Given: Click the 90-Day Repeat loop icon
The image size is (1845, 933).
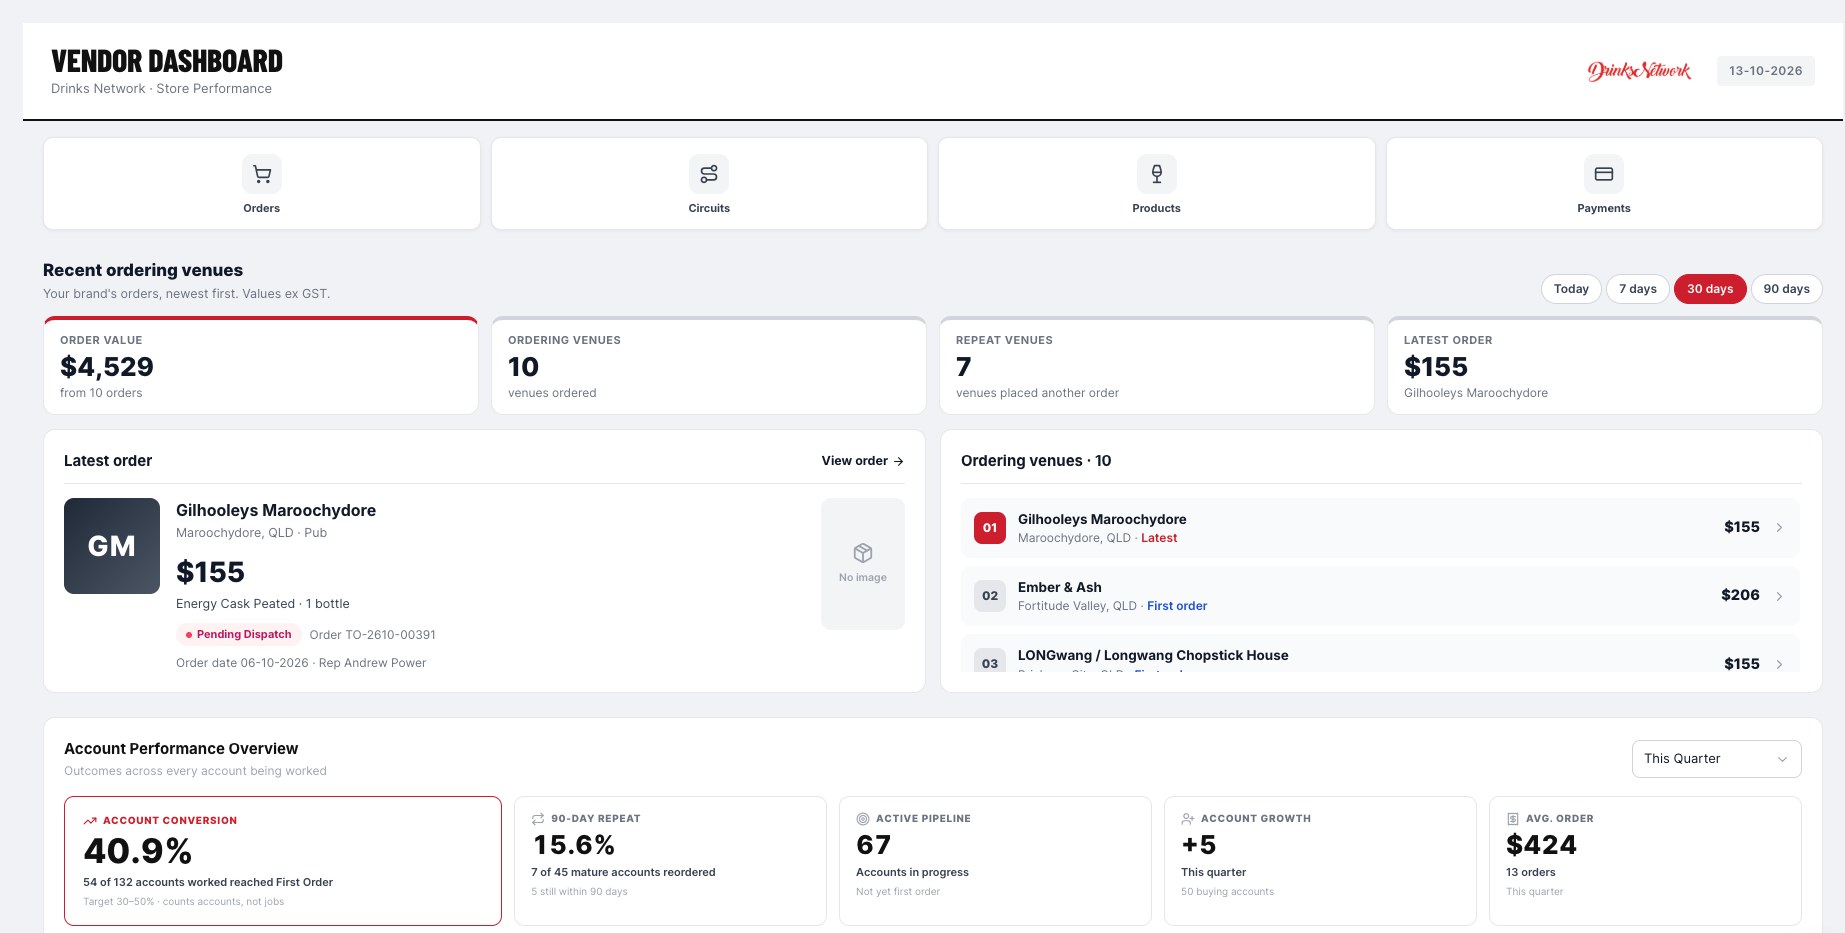Looking at the screenshot, I should [538, 819].
